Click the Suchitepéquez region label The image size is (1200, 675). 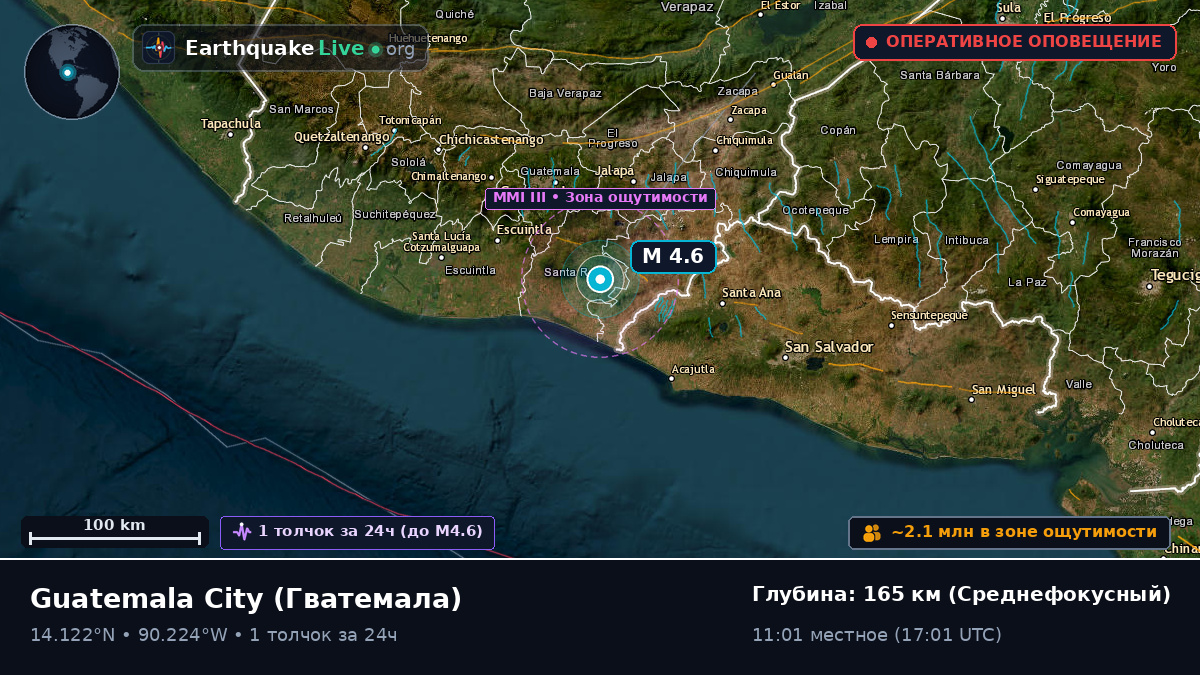click(x=395, y=214)
